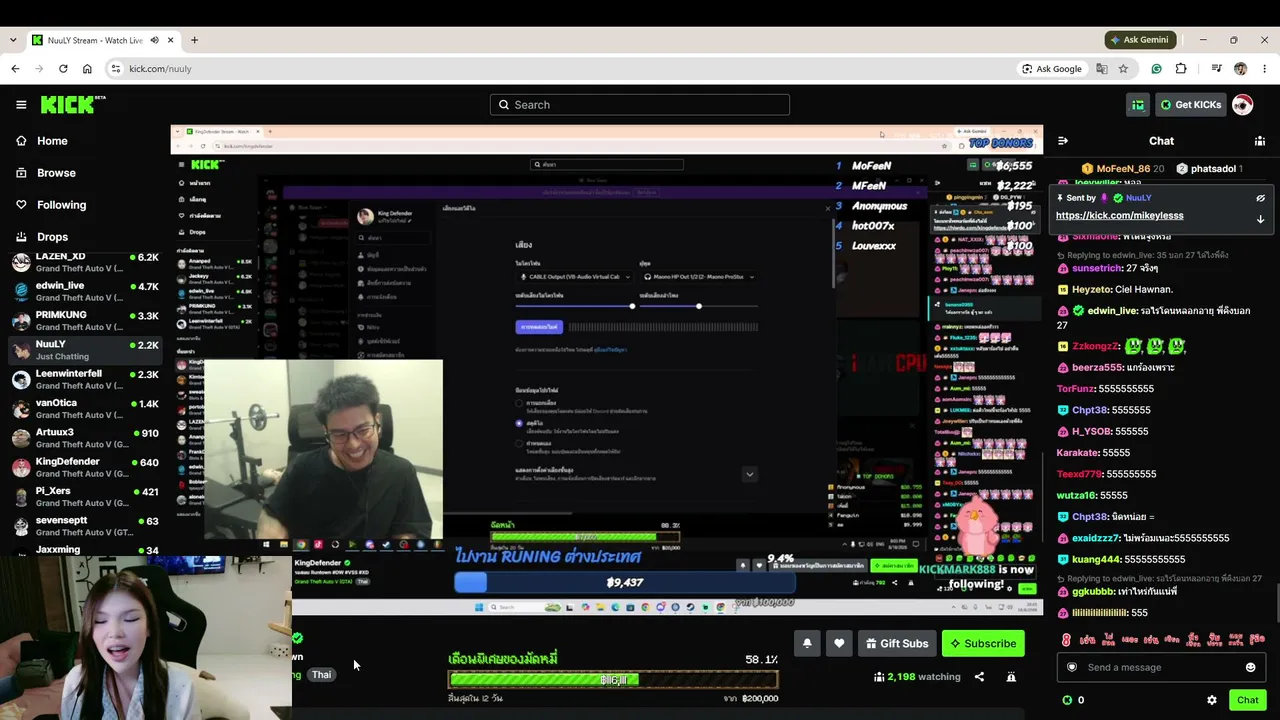
Task: Open PRIMKUNG channel in sidebar
Action: click(x=84, y=321)
